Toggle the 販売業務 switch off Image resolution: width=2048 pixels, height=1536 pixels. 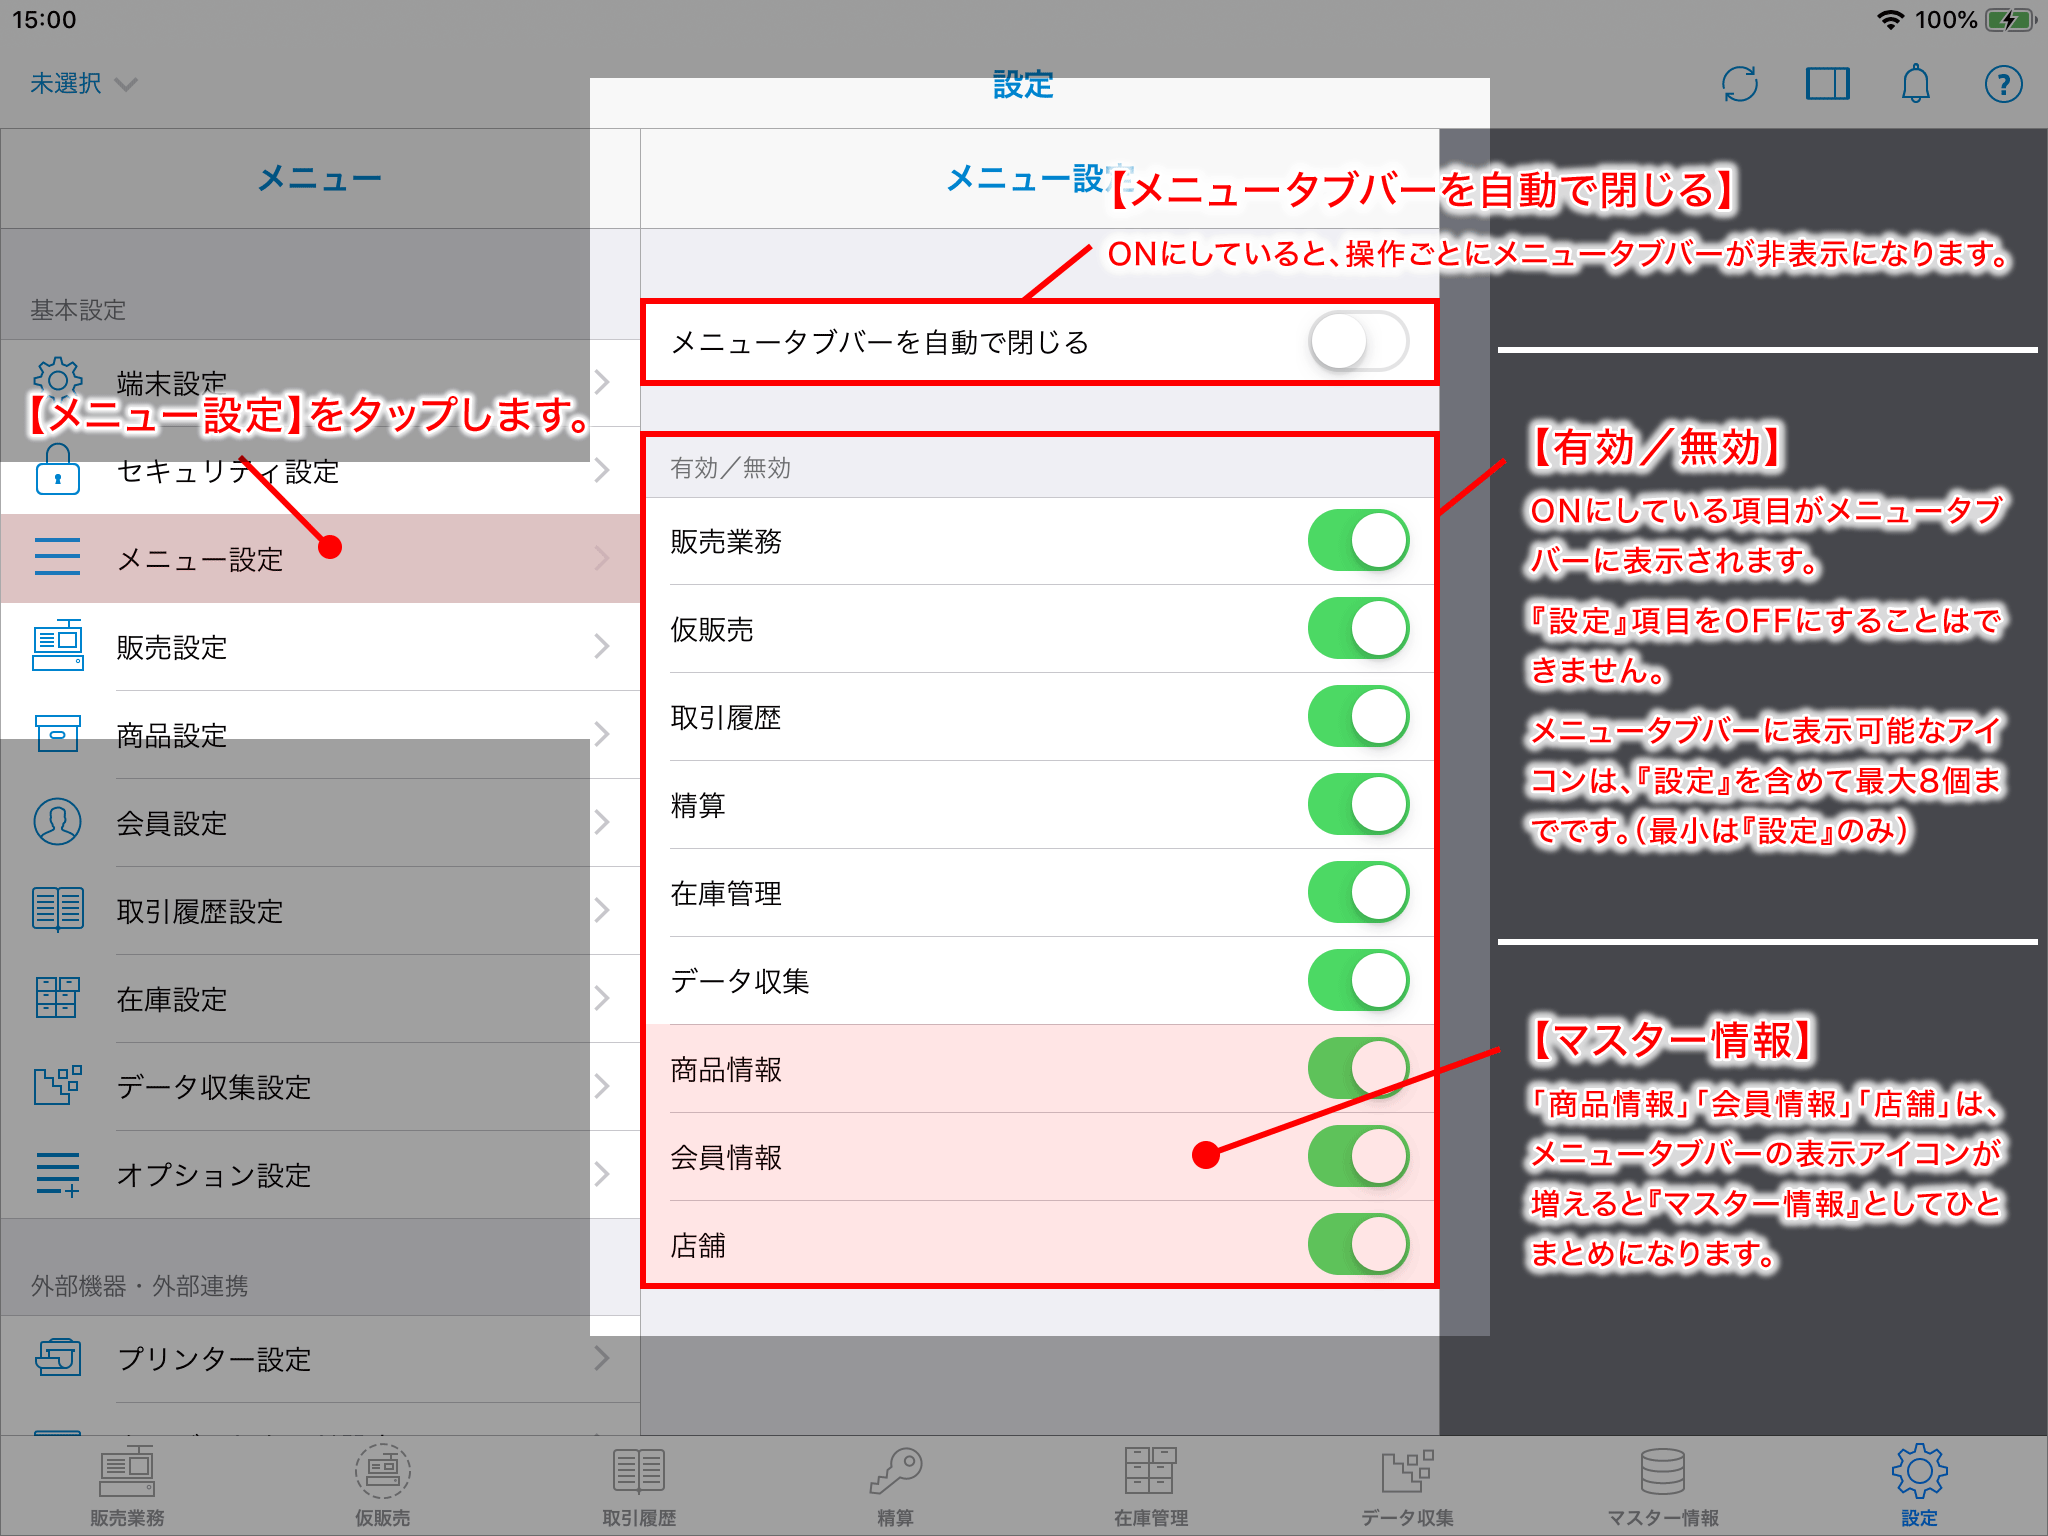click(x=1359, y=540)
